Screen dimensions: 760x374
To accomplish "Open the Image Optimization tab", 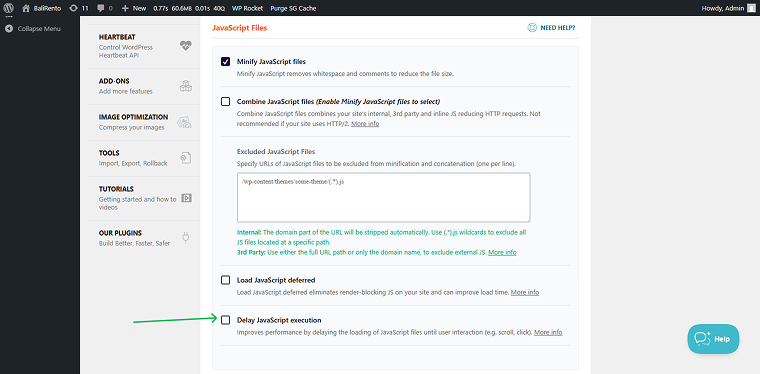I will click(x=144, y=122).
